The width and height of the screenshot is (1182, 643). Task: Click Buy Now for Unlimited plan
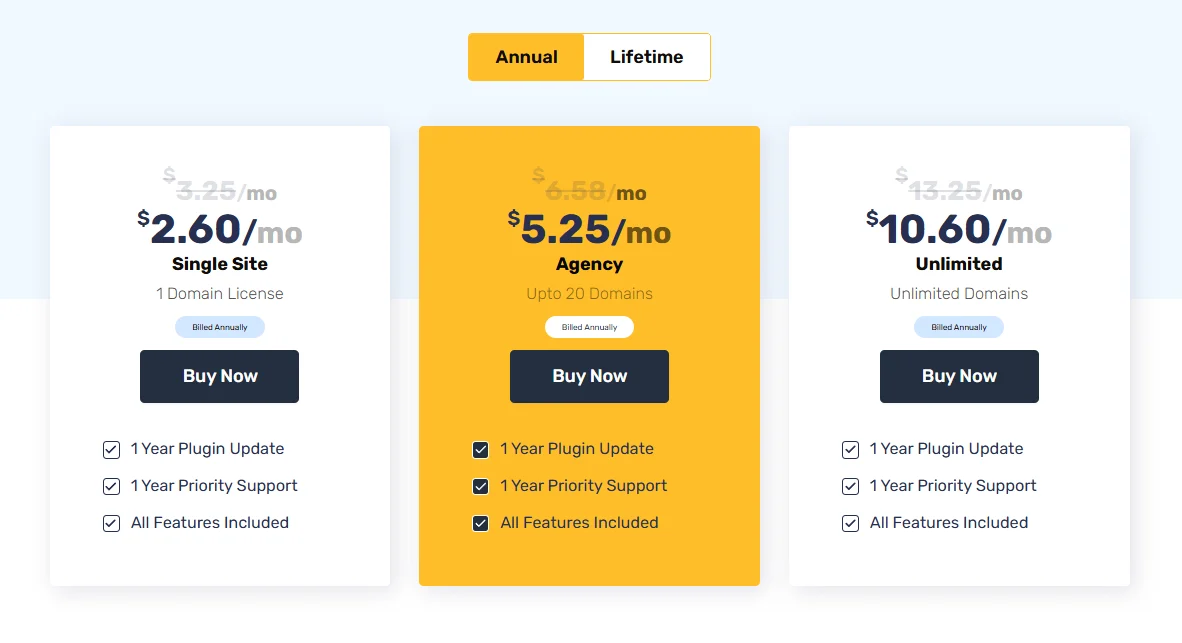pos(959,376)
